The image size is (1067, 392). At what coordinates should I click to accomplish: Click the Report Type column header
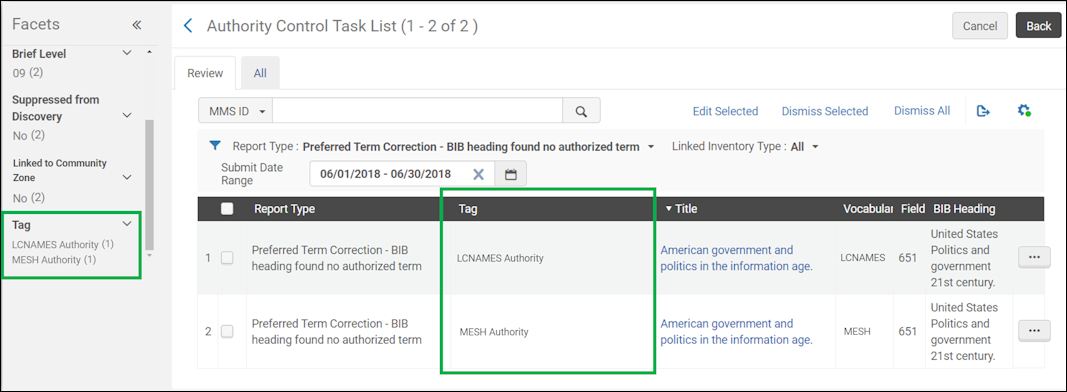[284, 209]
